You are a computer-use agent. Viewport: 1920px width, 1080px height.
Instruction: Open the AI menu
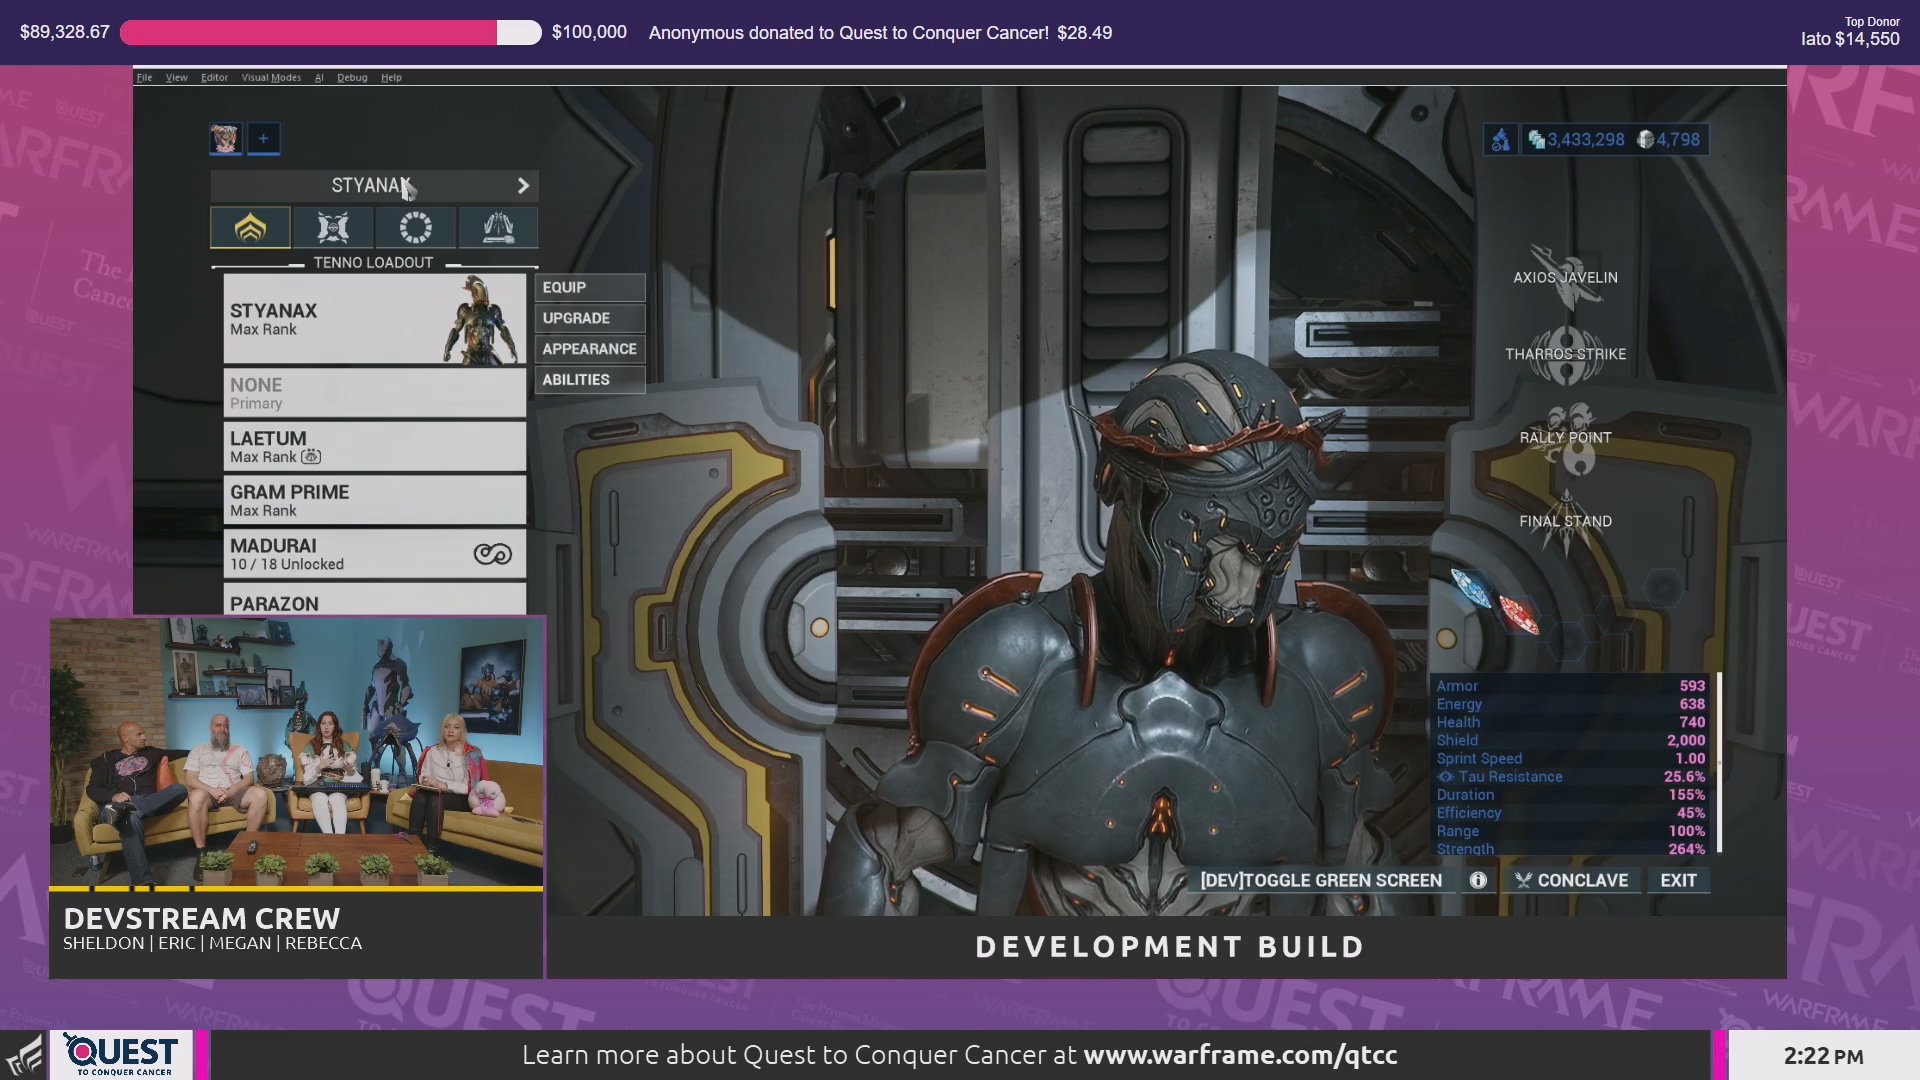tap(319, 77)
